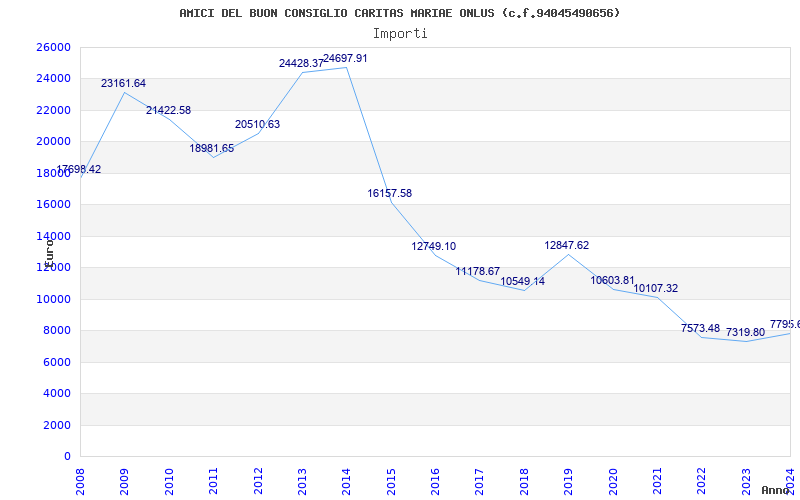
Task: Select data label 12847.62
Action: (567, 245)
